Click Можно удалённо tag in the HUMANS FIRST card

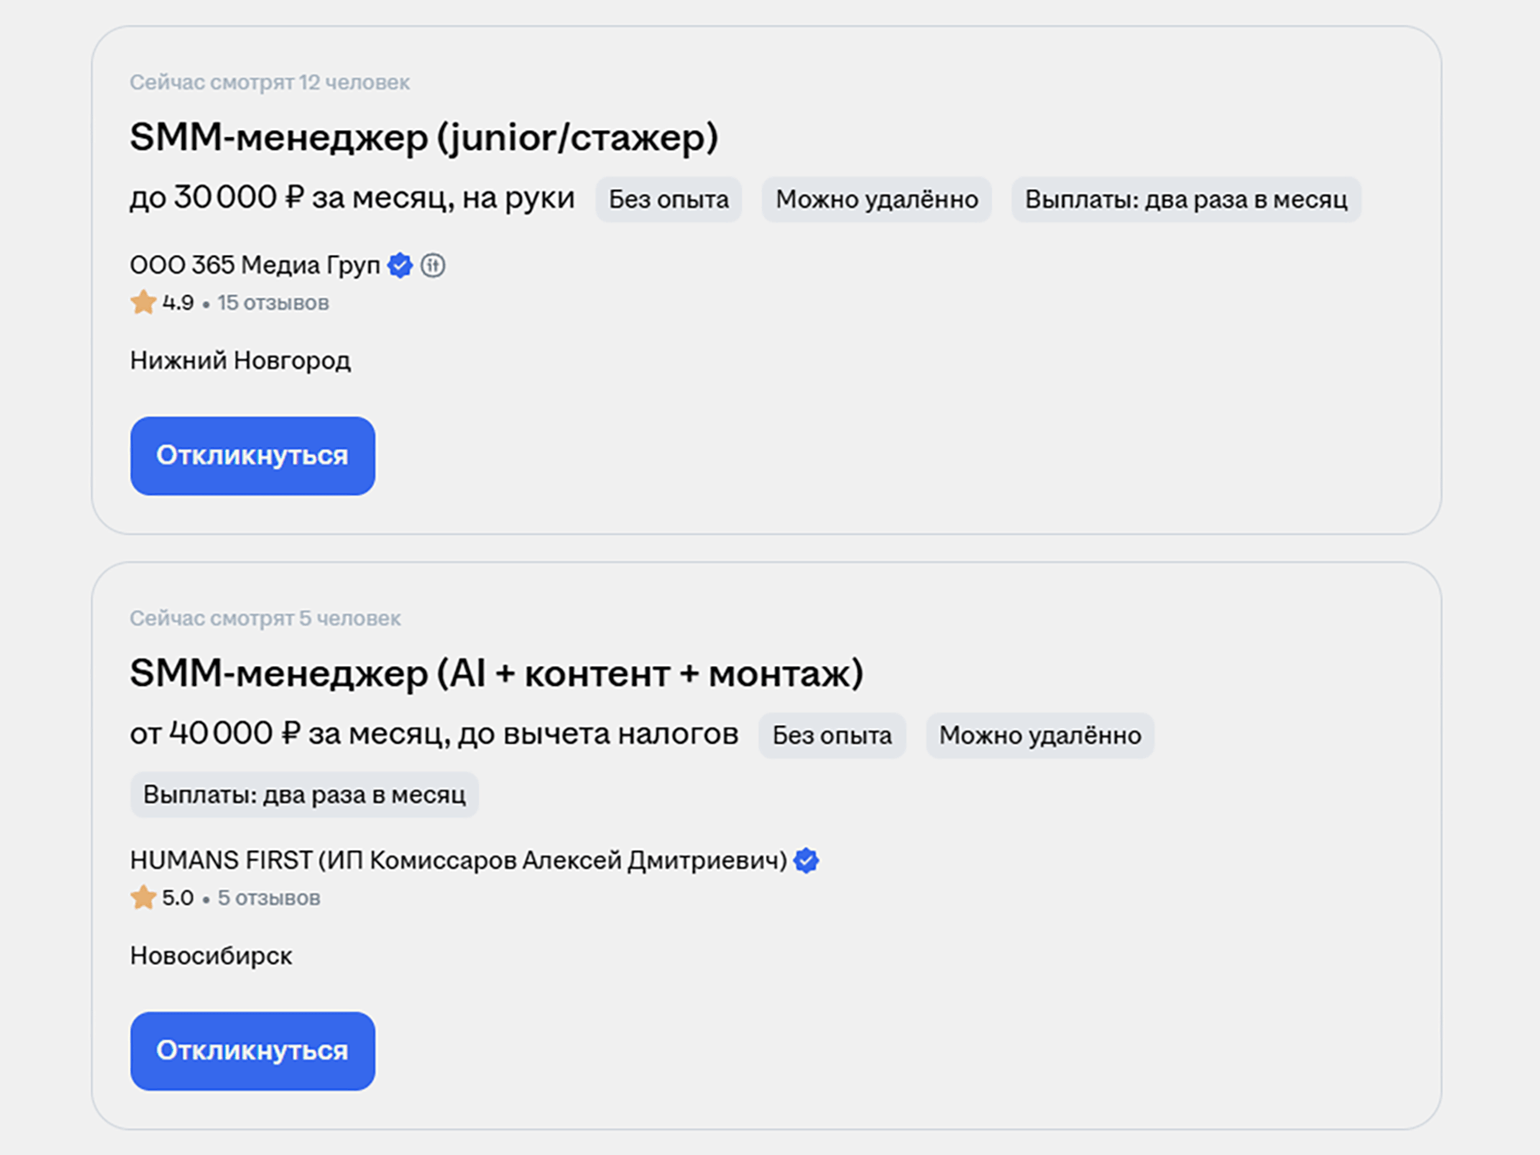click(x=1039, y=736)
